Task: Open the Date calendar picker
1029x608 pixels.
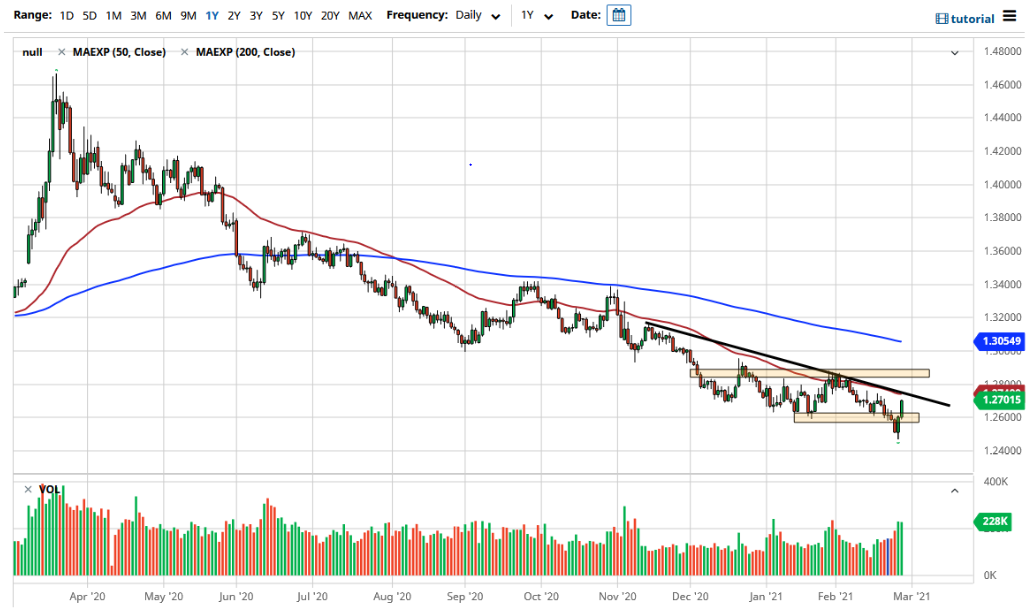Action: point(619,15)
